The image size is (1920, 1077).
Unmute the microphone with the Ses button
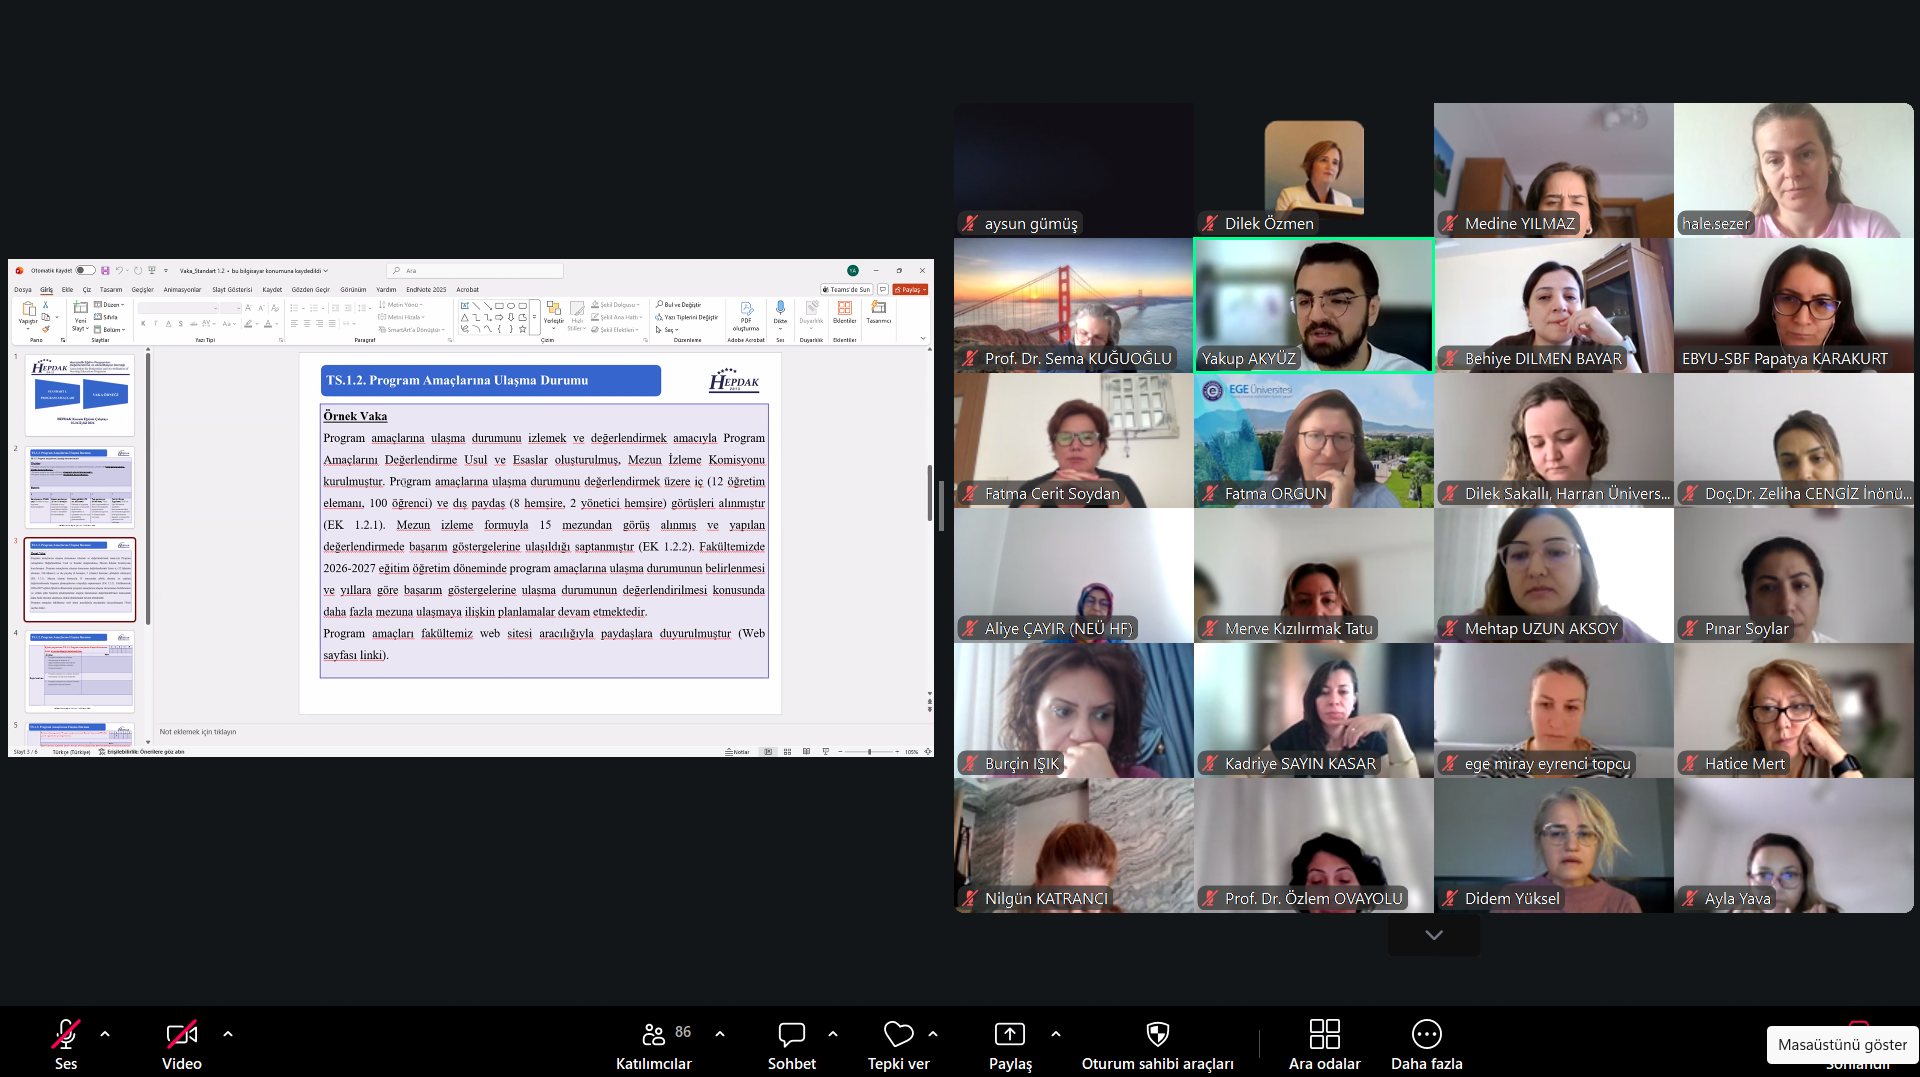(66, 1044)
